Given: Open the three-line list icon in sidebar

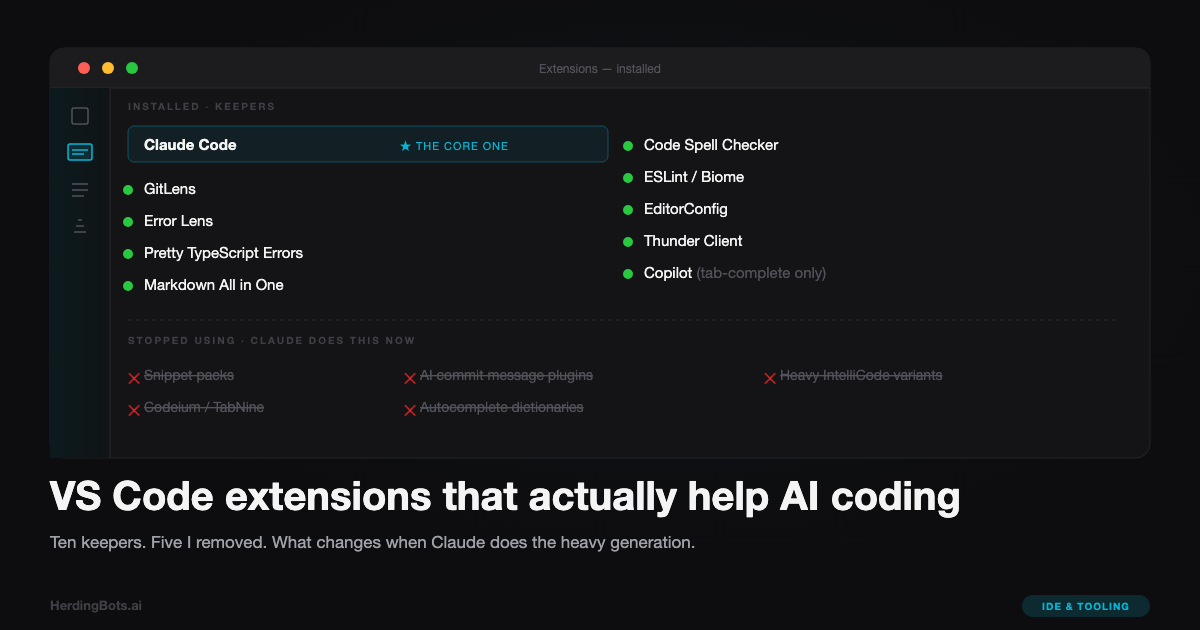Looking at the screenshot, I should click(80, 190).
